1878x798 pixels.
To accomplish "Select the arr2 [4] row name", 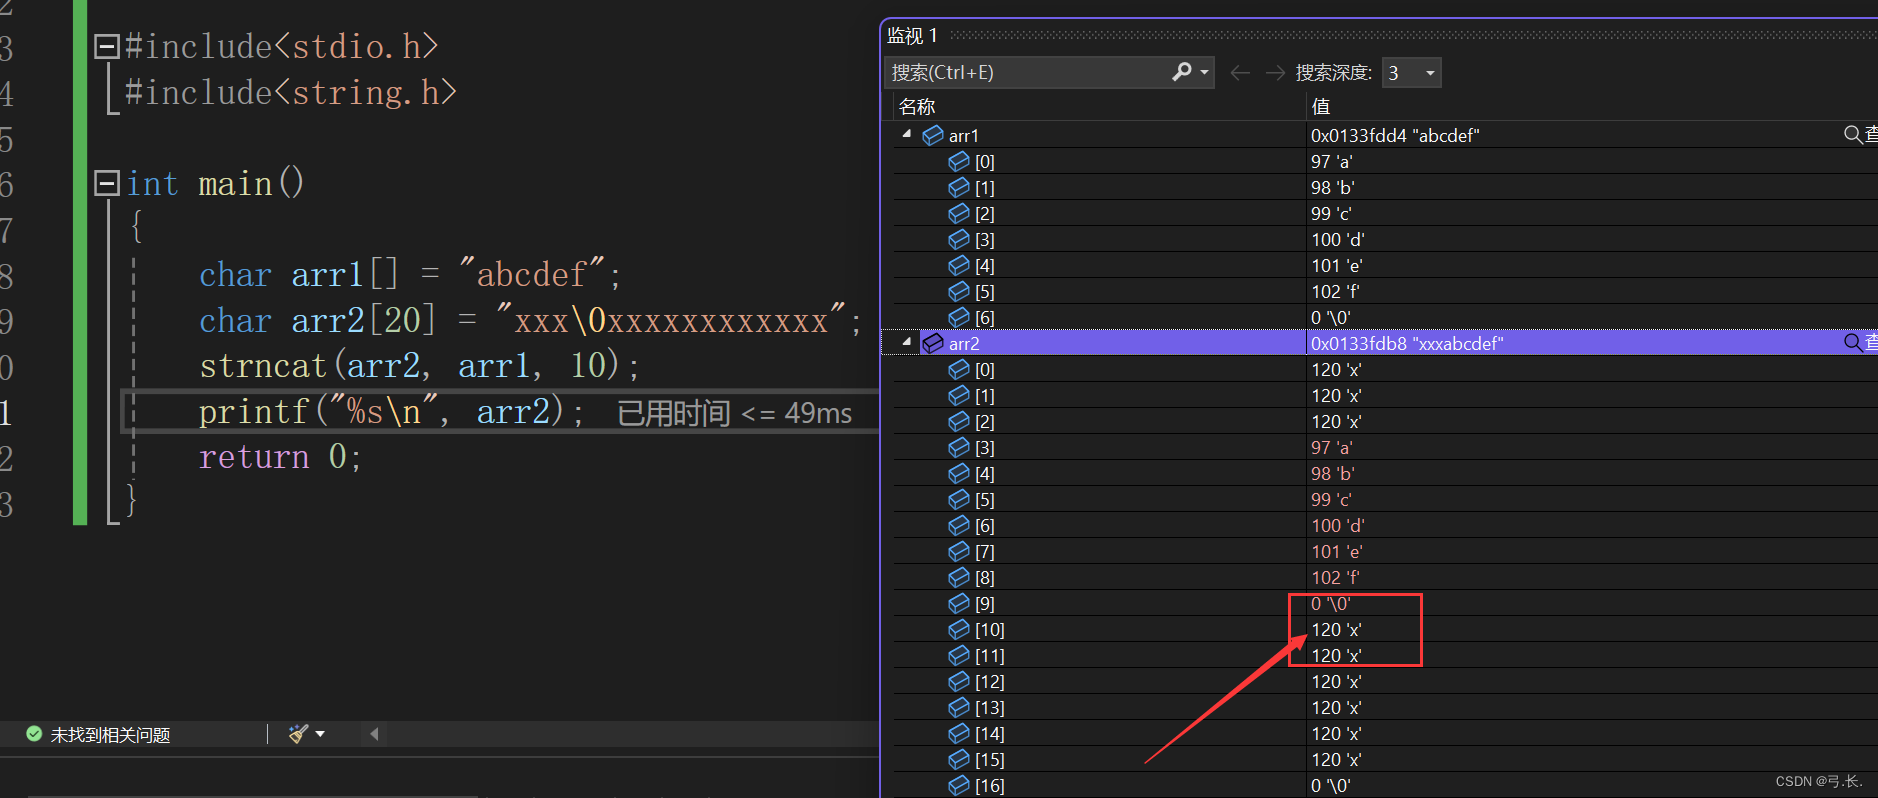I will [984, 473].
